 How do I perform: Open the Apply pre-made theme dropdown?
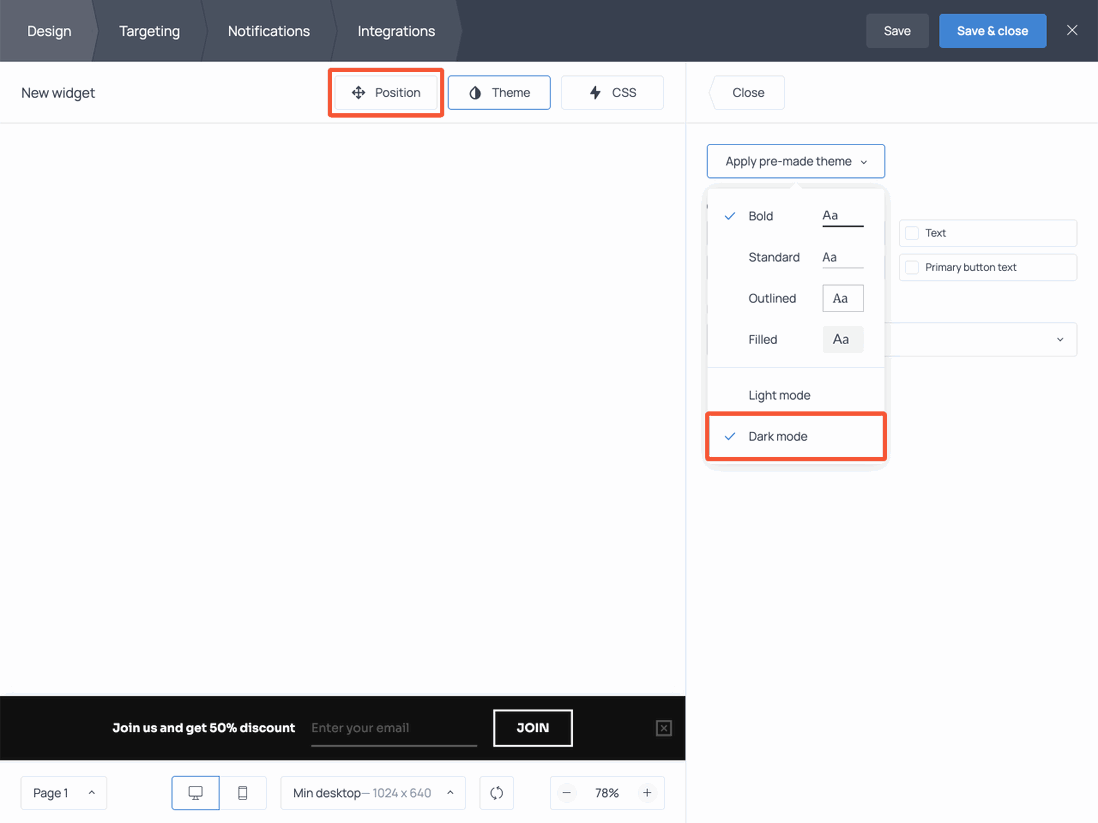click(795, 161)
